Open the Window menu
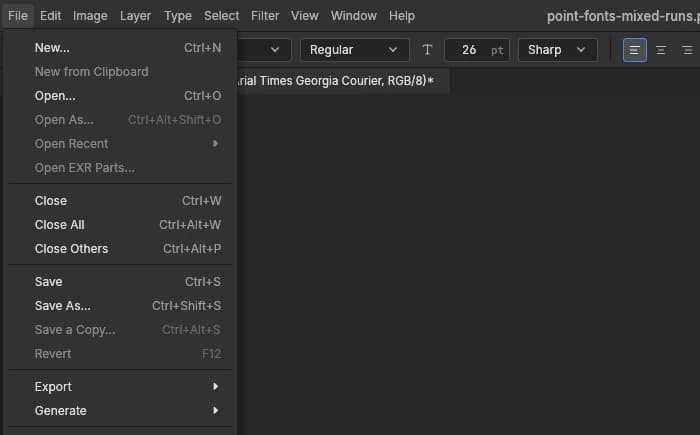 [x=354, y=16]
